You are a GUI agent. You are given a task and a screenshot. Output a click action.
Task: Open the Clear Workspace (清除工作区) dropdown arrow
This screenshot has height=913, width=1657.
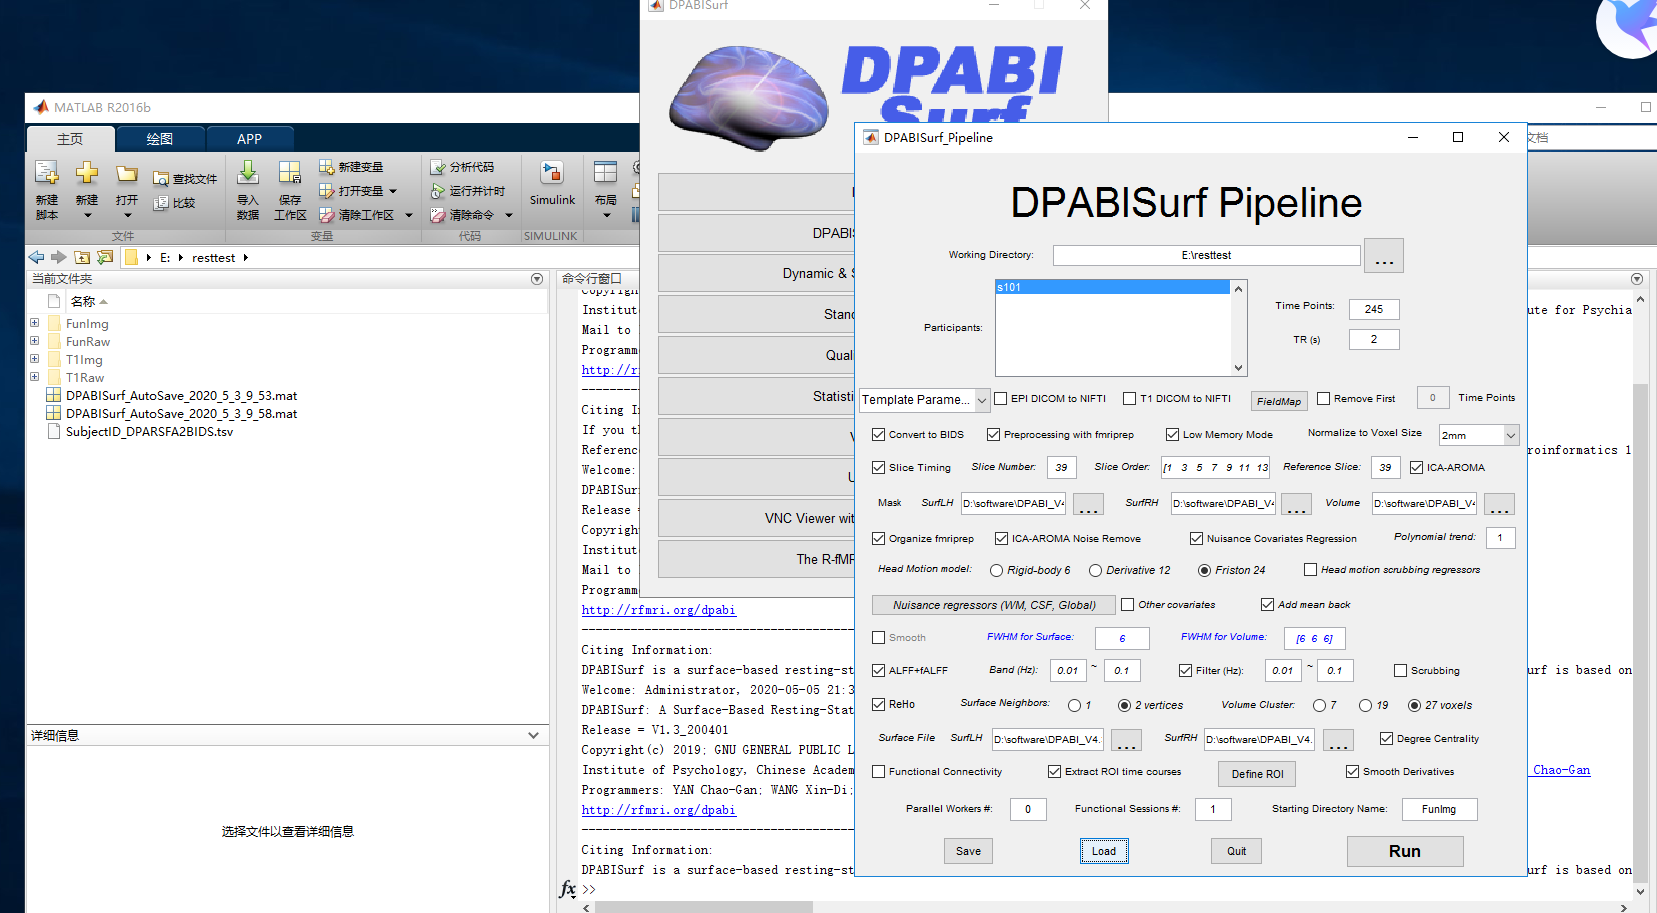coord(408,215)
